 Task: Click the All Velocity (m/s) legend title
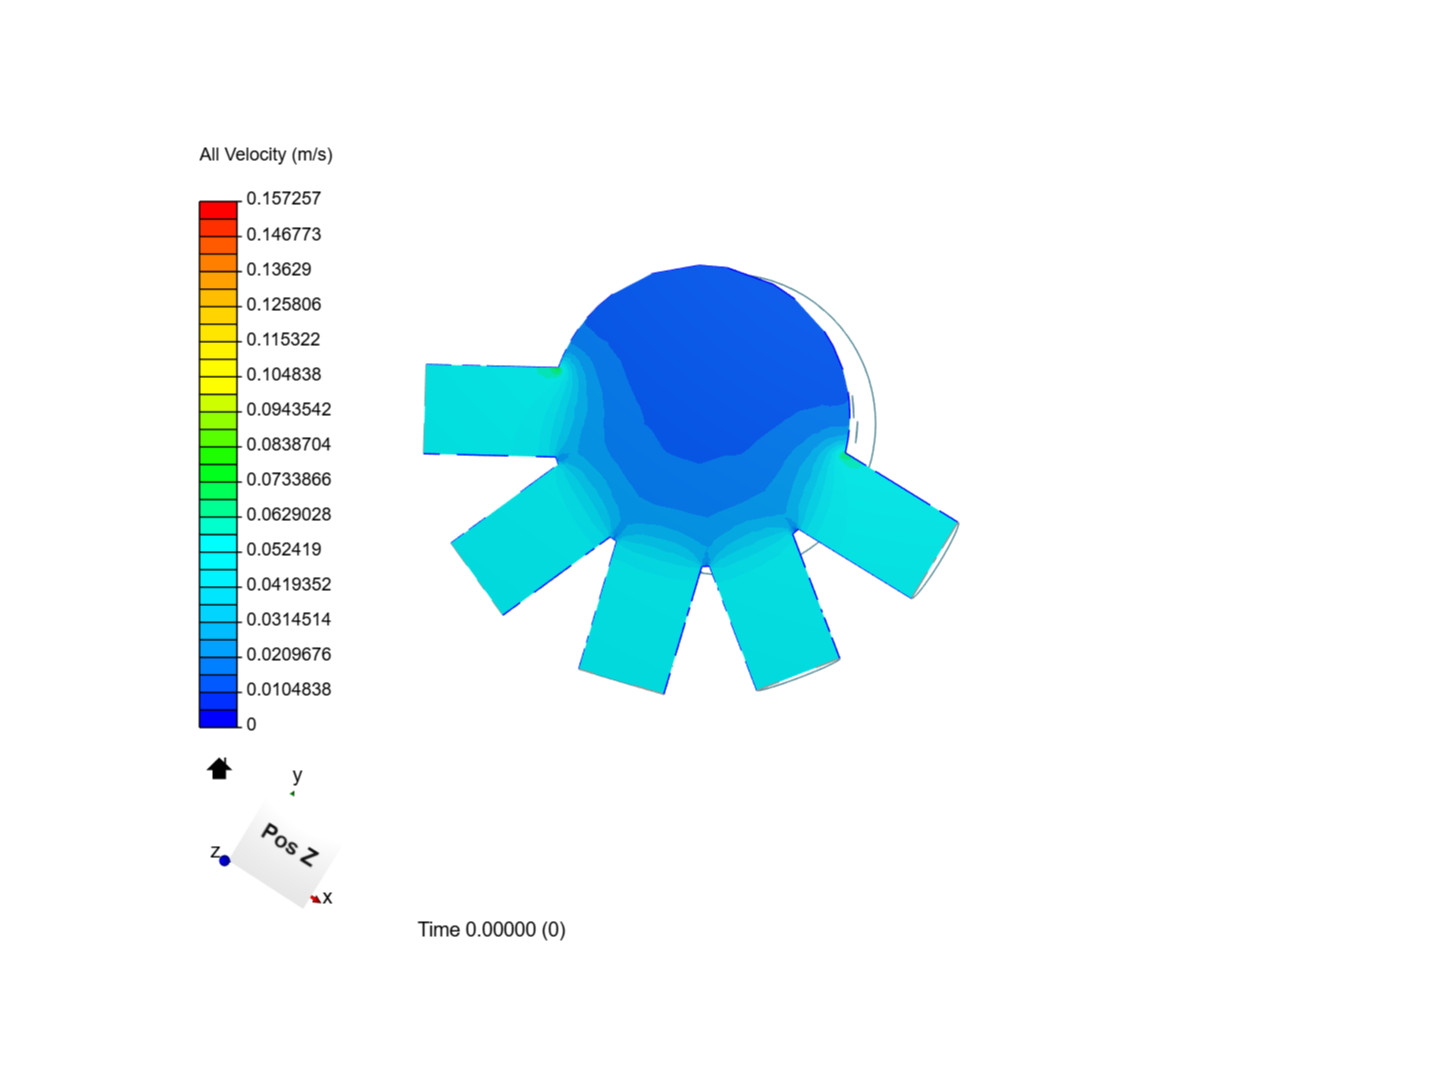(266, 154)
